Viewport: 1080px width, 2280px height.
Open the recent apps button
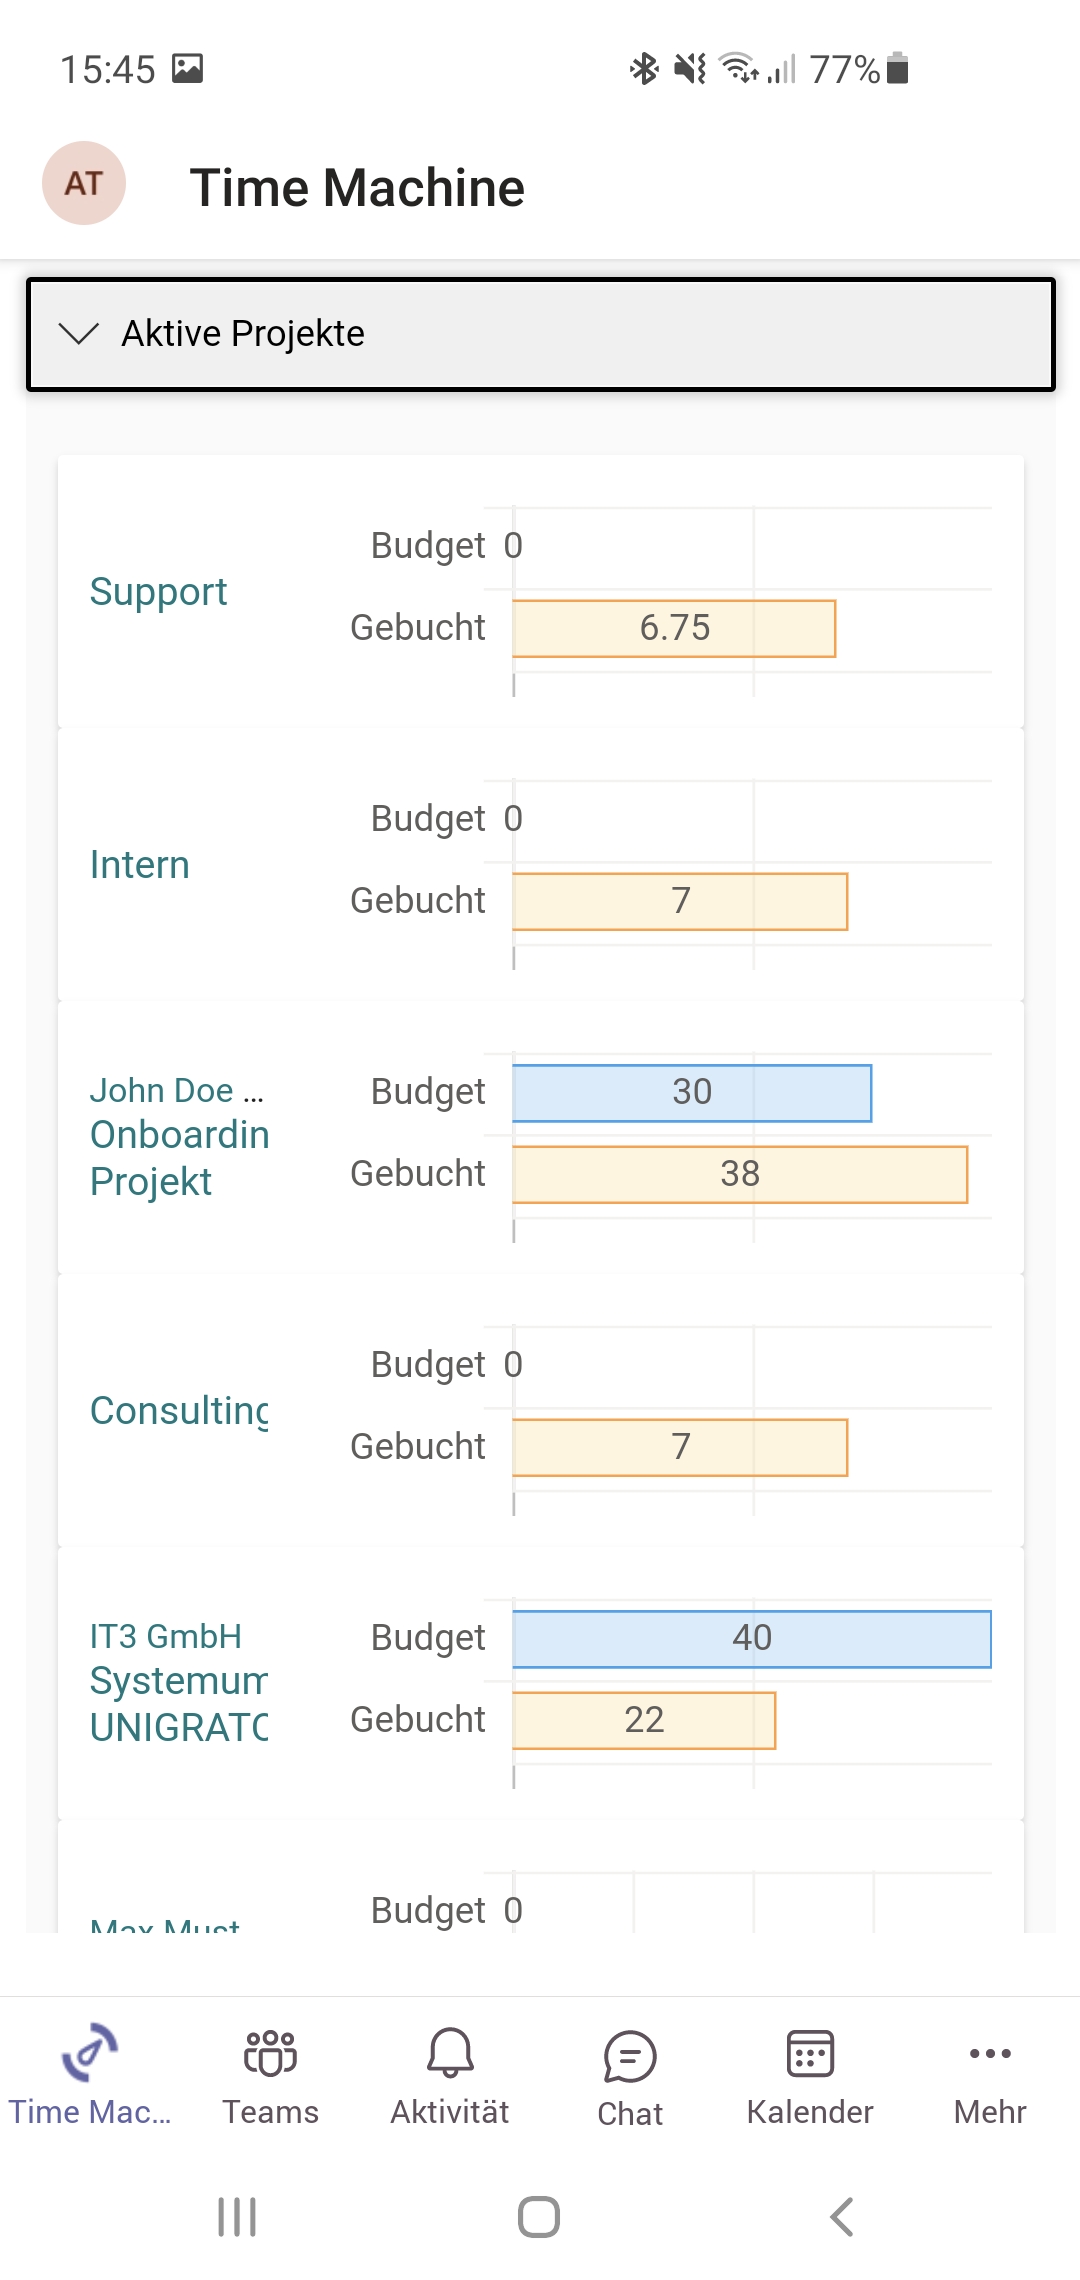pos(237,2217)
